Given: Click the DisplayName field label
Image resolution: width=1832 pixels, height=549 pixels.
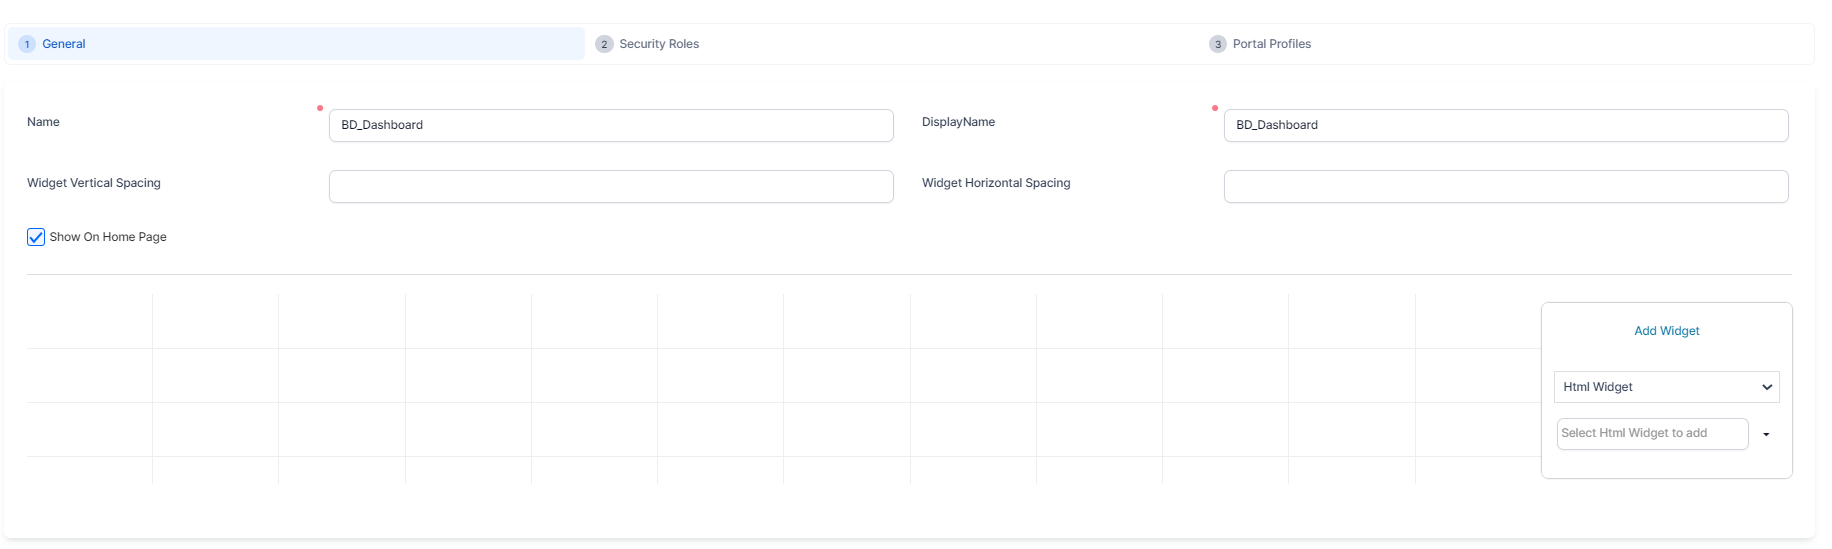Looking at the screenshot, I should (958, 122).
